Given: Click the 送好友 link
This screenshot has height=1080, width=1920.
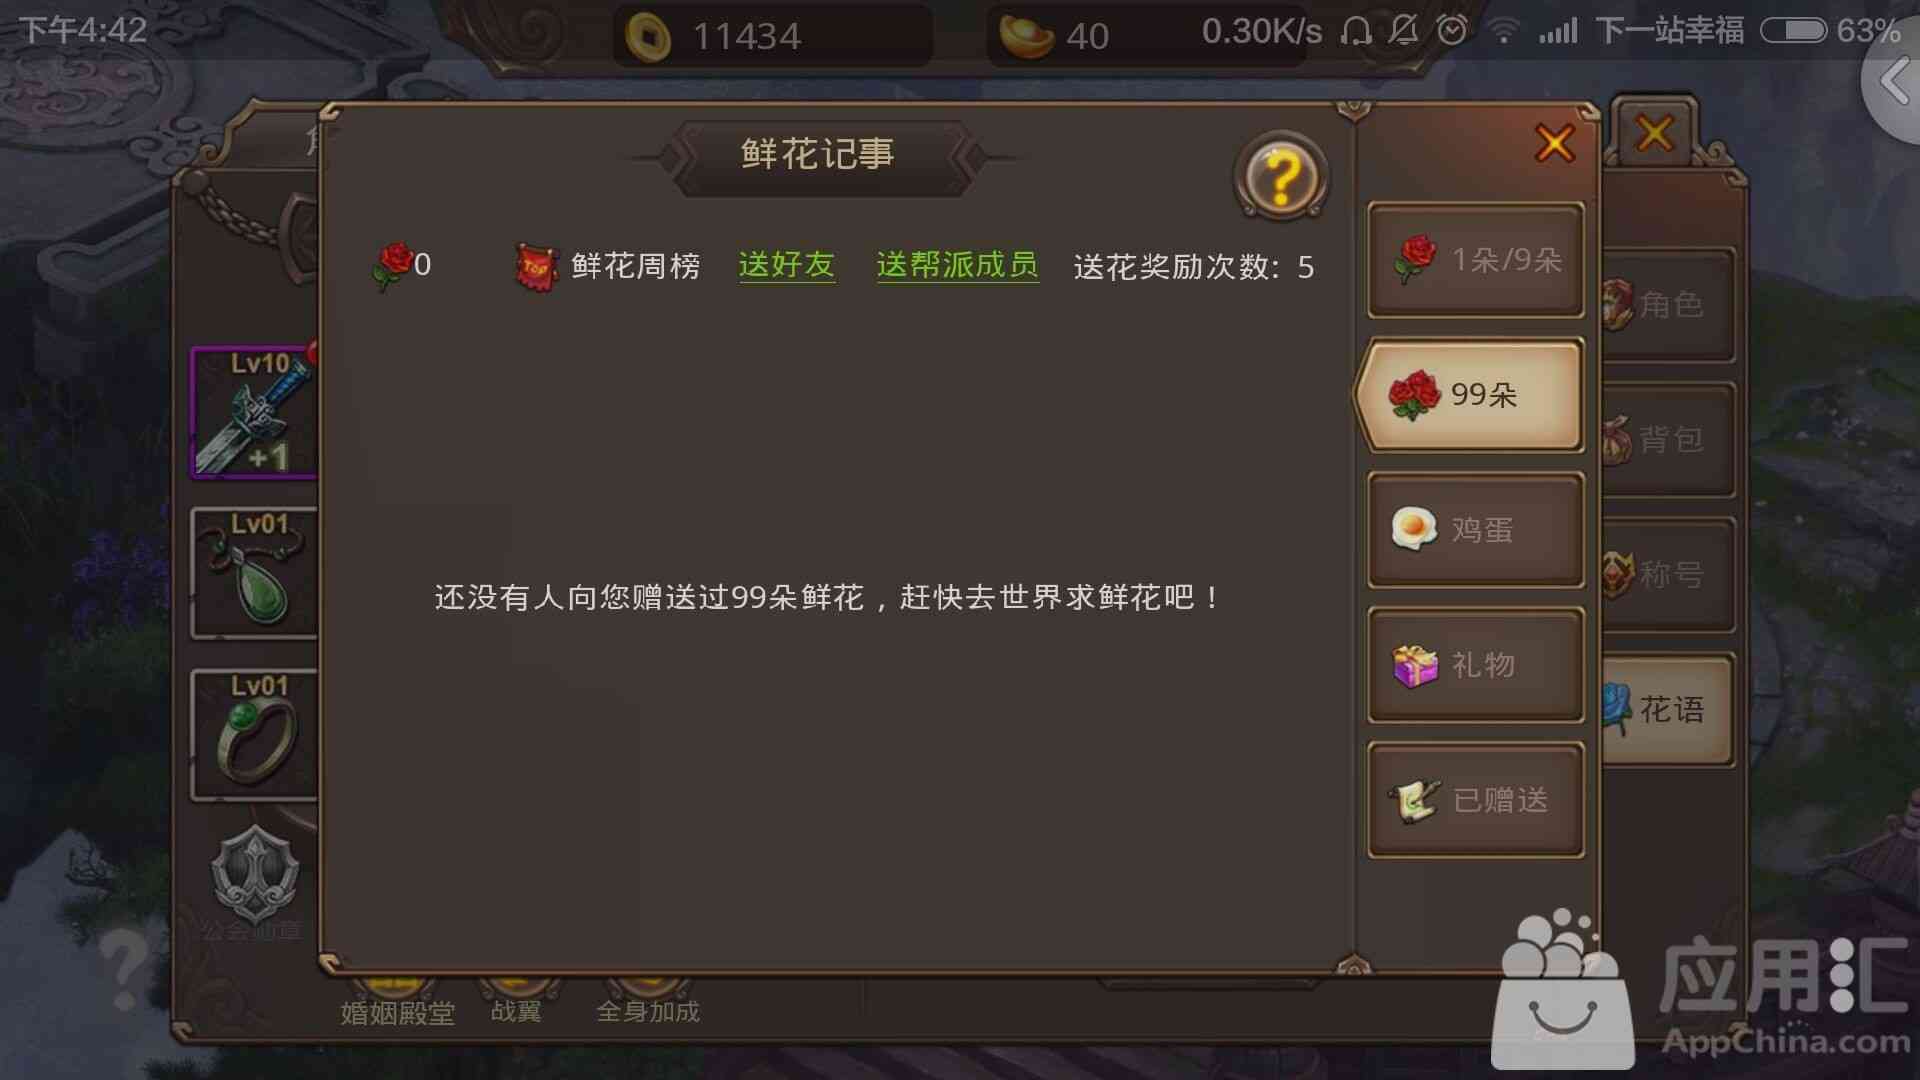Looking at the screenshot, I should point(787,265).
